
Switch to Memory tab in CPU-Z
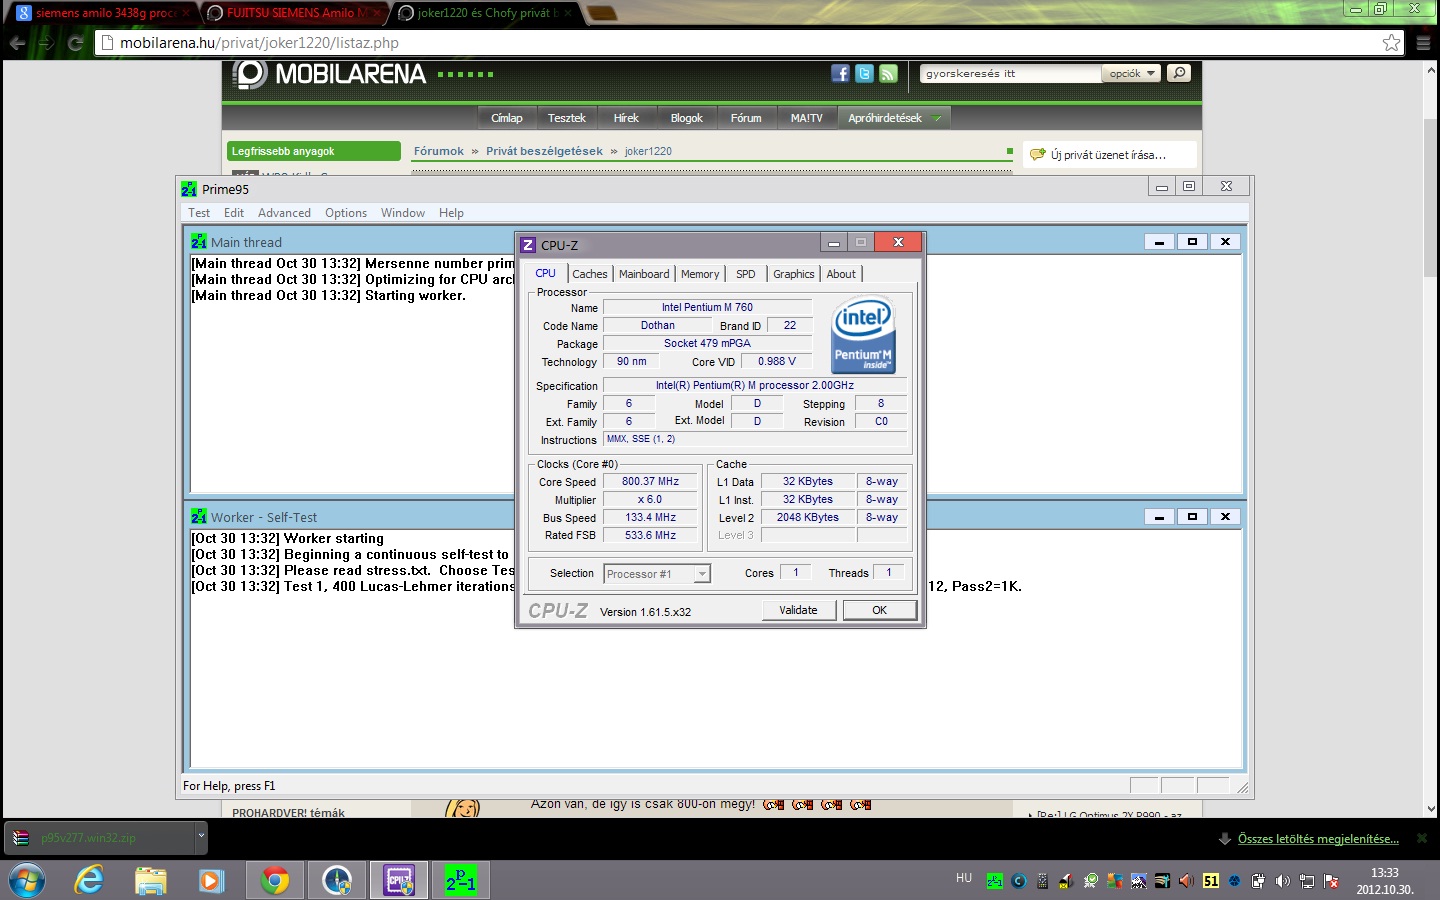(x=700, y=274)
